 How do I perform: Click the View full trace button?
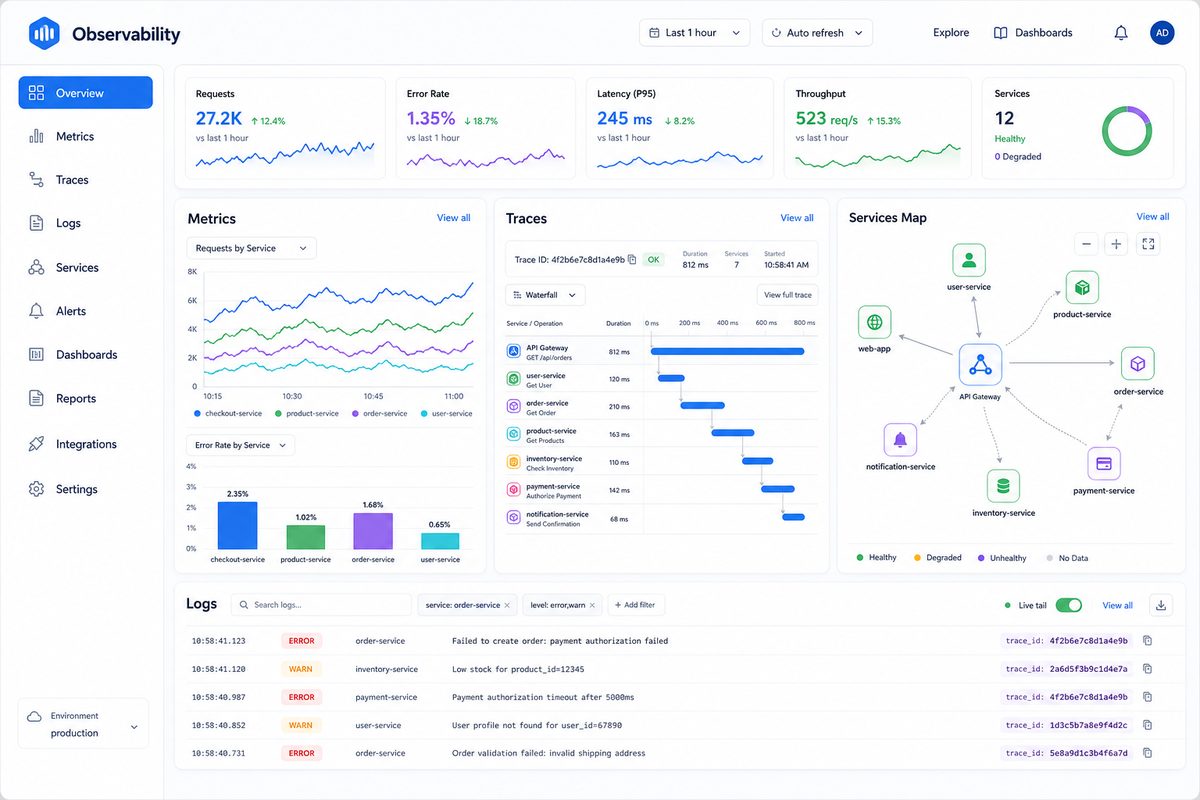[x=787, y=295]
